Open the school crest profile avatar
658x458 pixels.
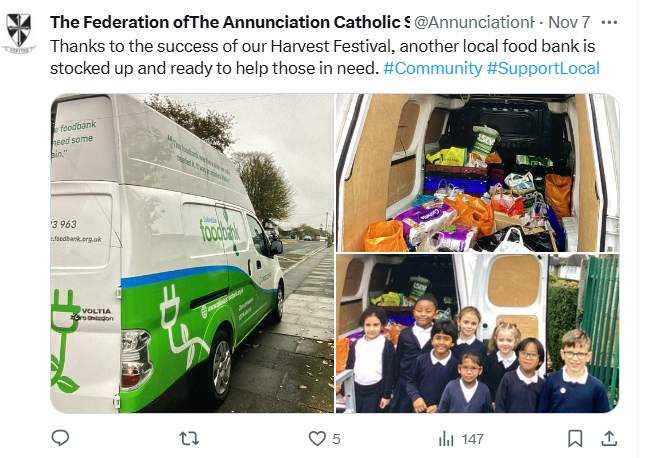[x=18, y=33]
